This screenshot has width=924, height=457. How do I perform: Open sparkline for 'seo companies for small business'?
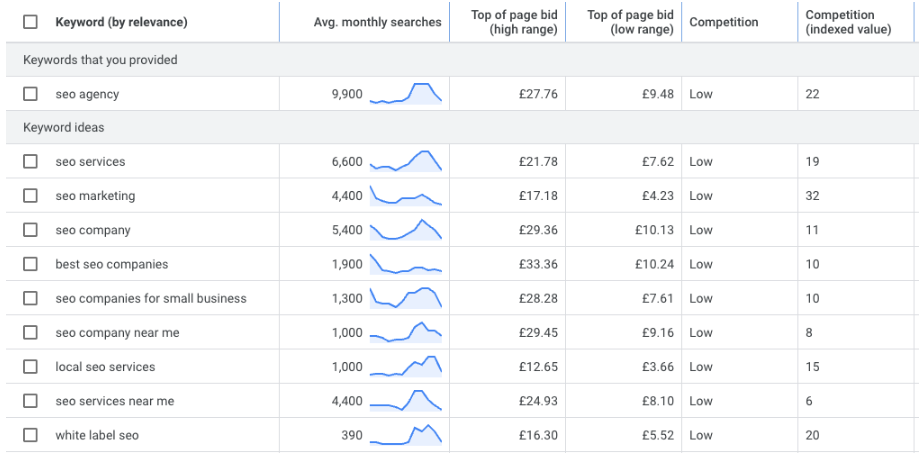point(405,298)
